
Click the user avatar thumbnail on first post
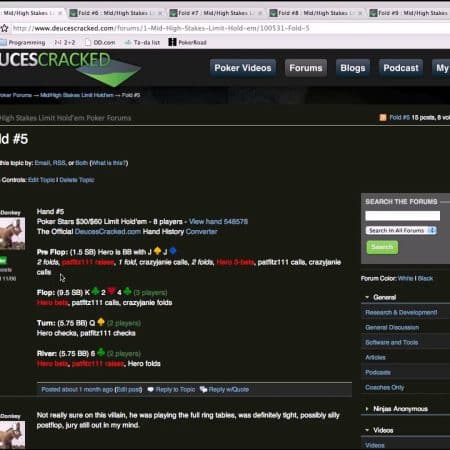pos(12,234)
